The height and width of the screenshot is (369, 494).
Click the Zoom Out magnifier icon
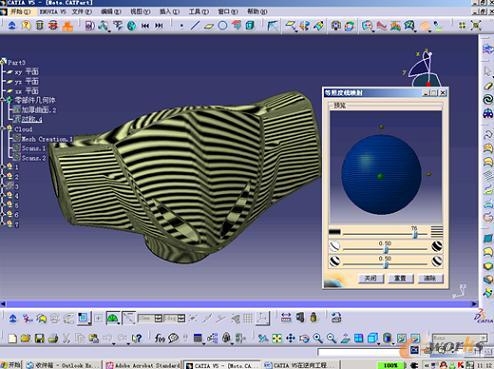pyautogui.click(x=331, y=338)
